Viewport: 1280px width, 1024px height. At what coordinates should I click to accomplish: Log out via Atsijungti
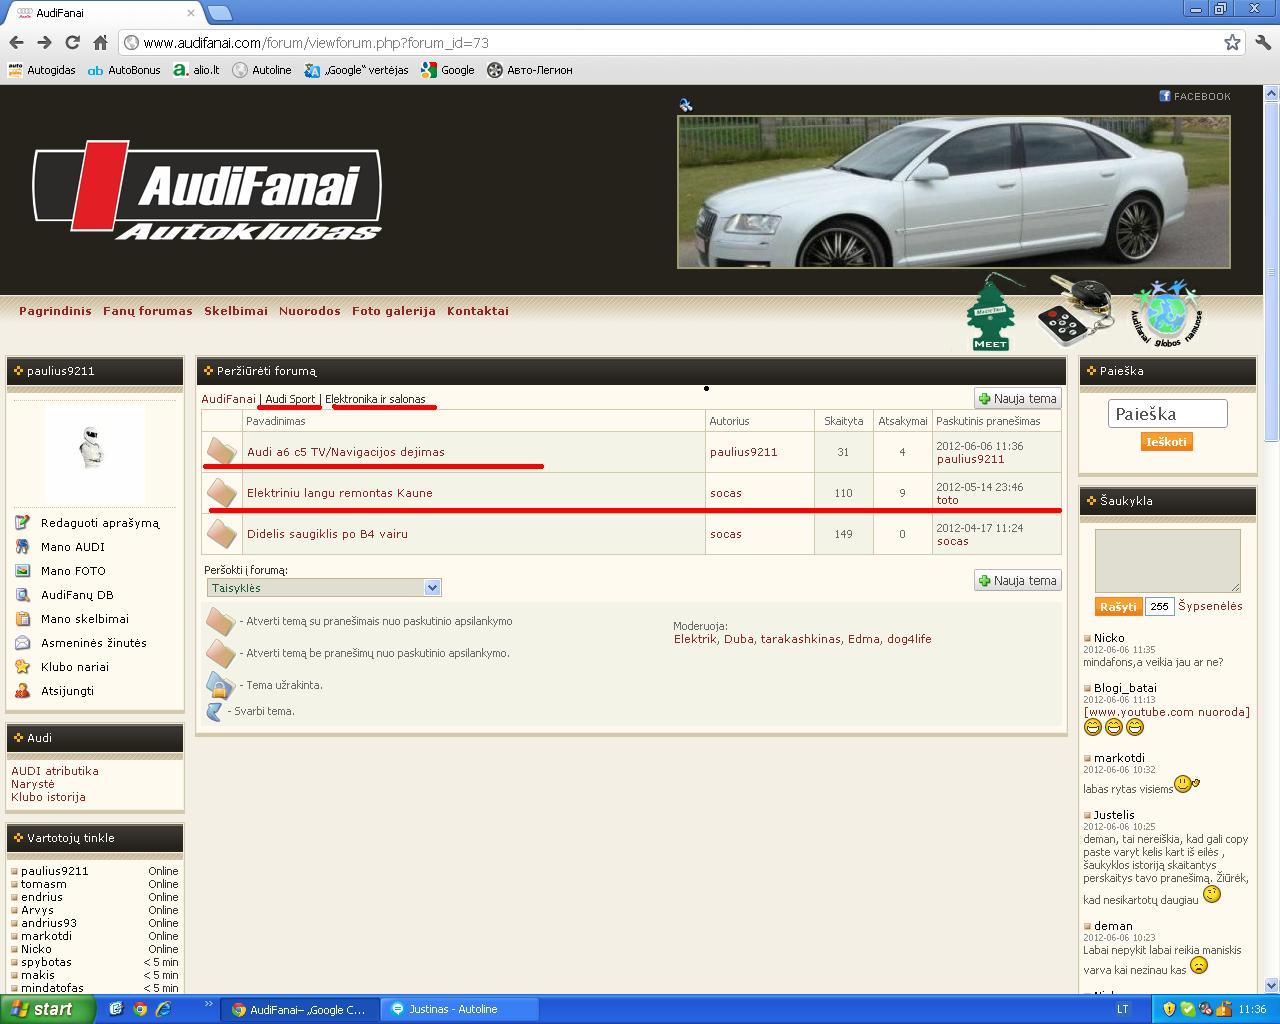(x=67, y=691)
